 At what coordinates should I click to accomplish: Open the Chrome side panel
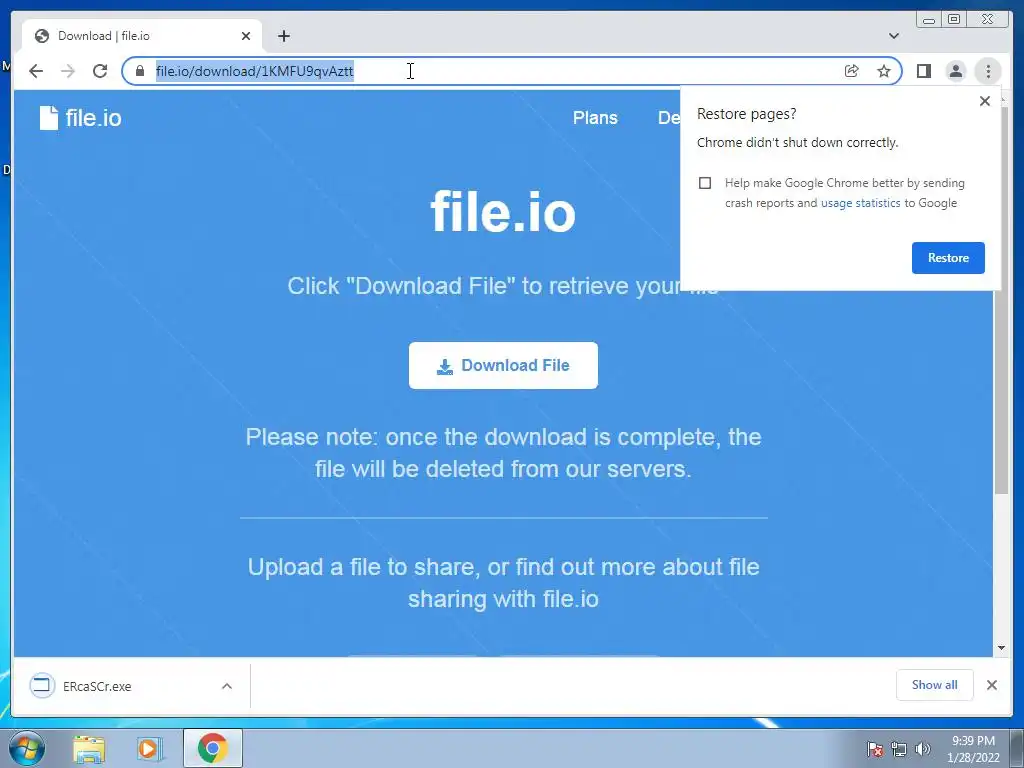923,71
